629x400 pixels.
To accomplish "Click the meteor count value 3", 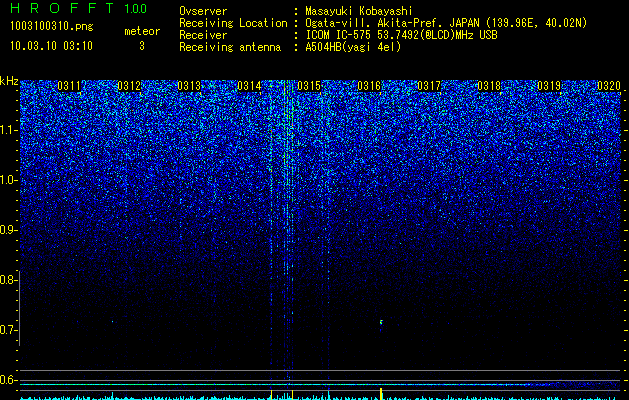I will (x=142, y=46).
